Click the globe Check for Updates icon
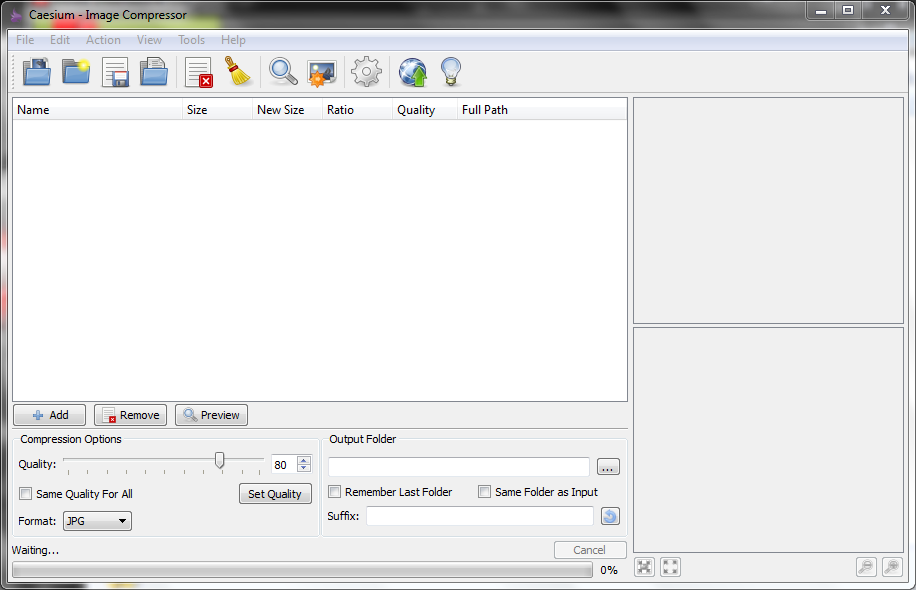This screenshot has width=916, height=590. pos(413,72)
